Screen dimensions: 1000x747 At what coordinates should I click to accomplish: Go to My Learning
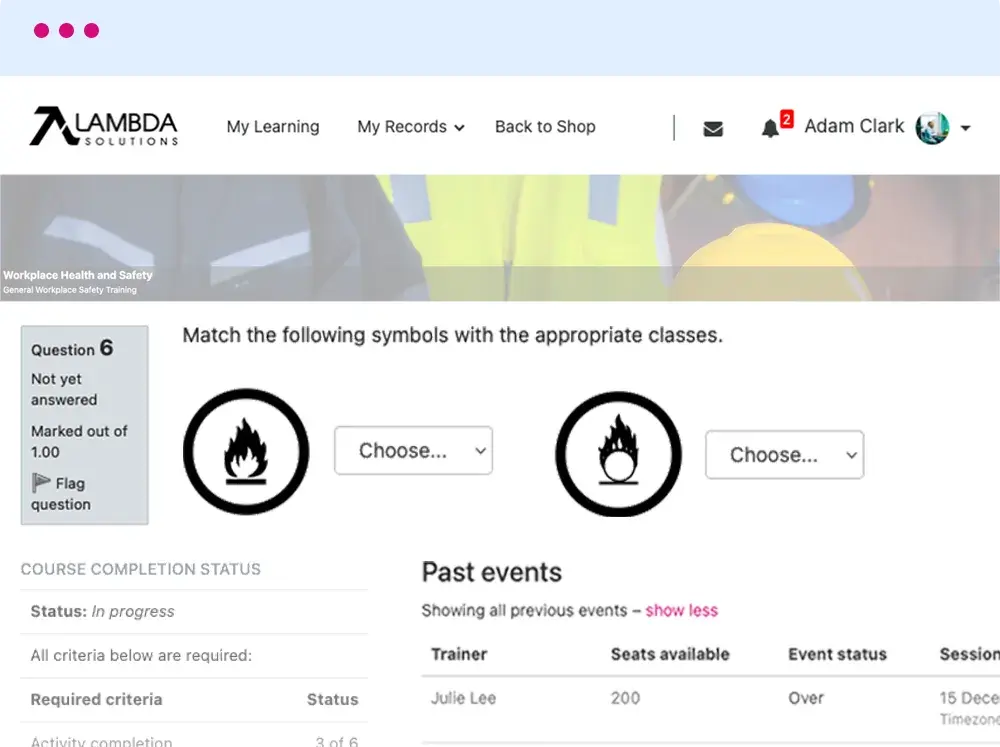coord(273,127)
